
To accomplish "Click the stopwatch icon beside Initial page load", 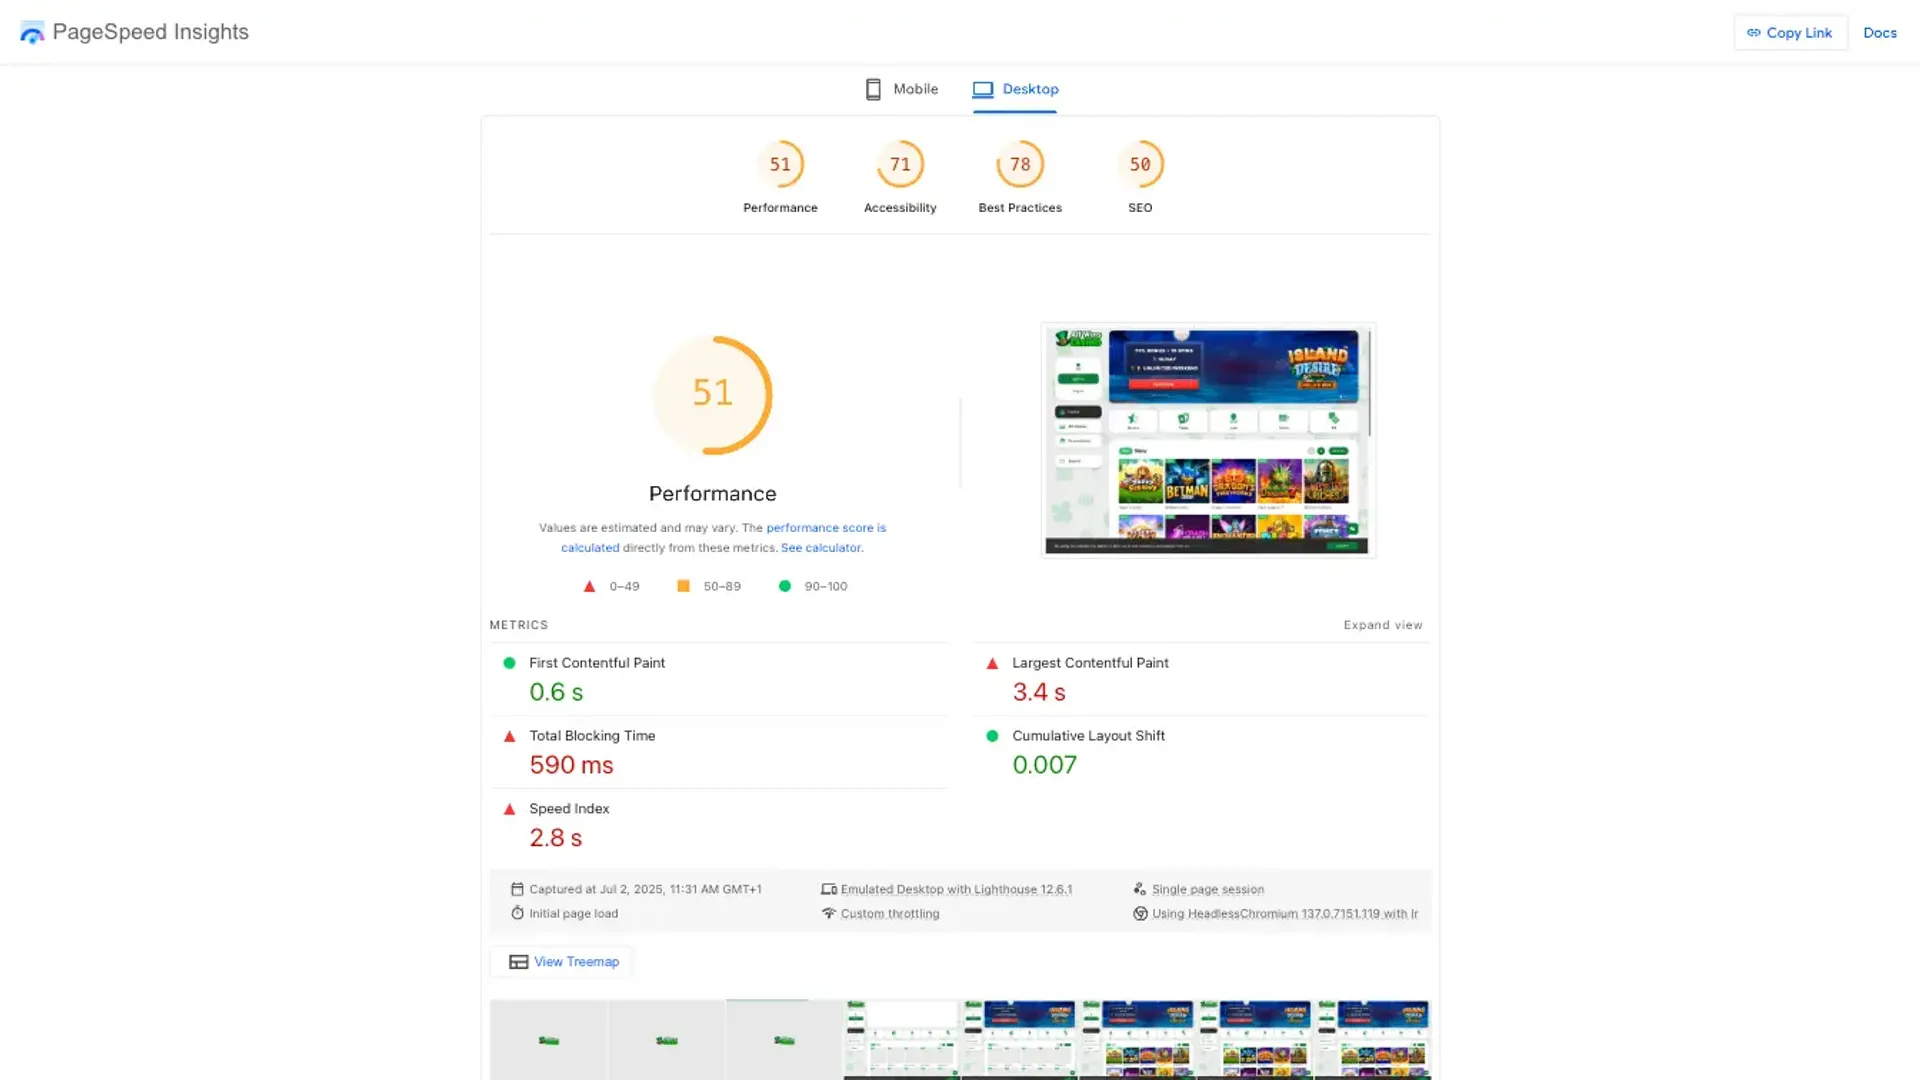I will tap(517, 913).
